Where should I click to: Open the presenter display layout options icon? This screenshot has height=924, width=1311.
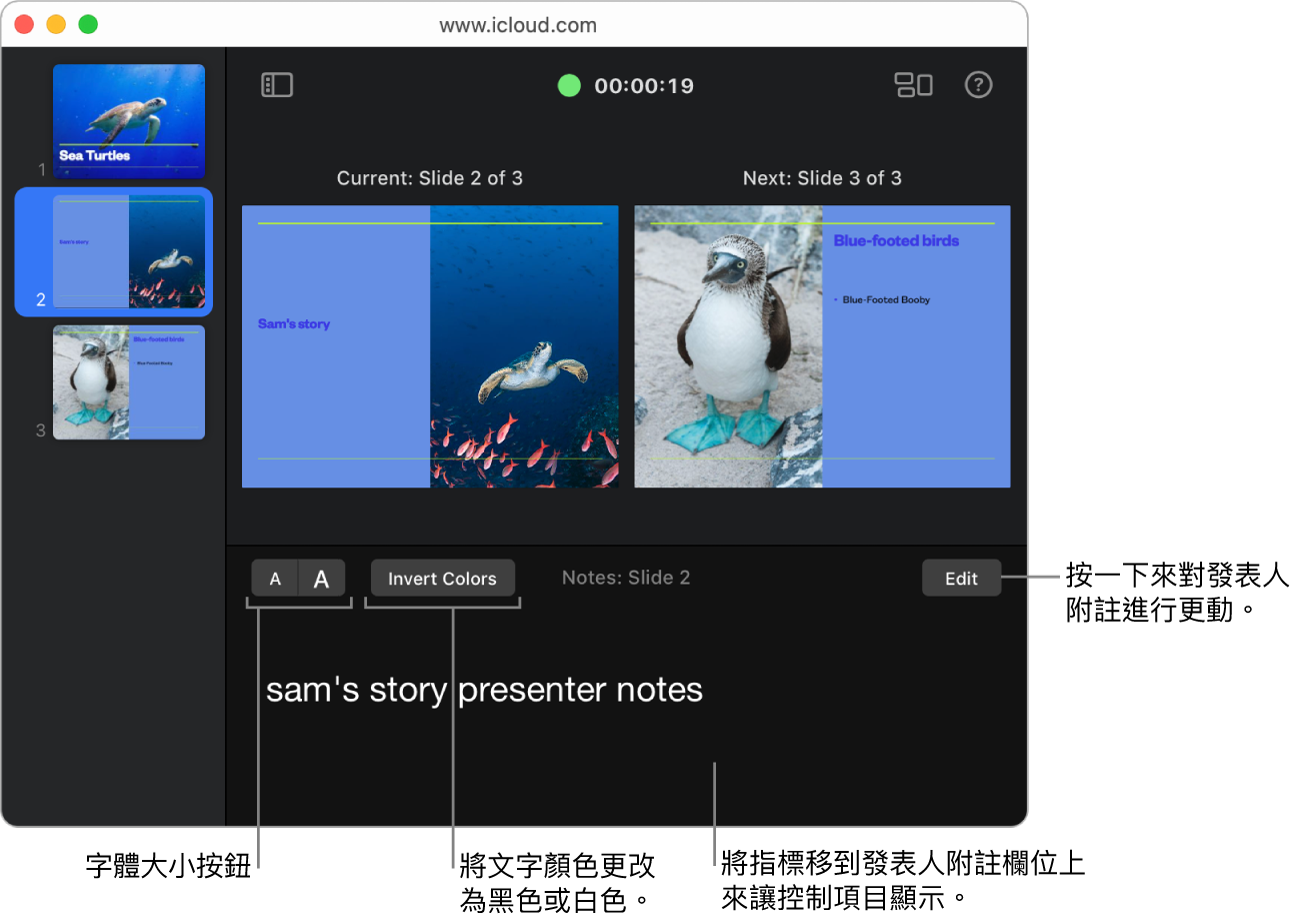click(x=913, y=85)
